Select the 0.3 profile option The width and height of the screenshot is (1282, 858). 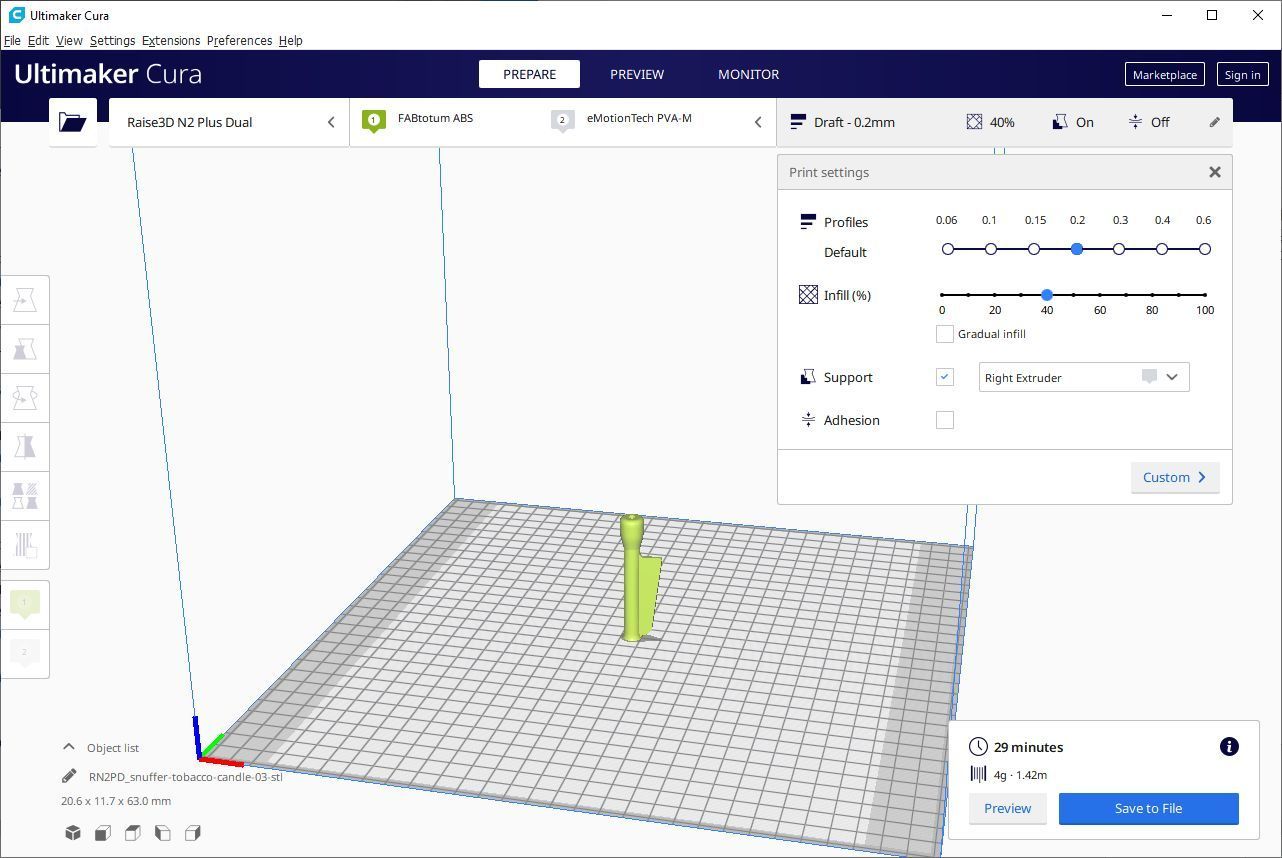coord(1119,249)
